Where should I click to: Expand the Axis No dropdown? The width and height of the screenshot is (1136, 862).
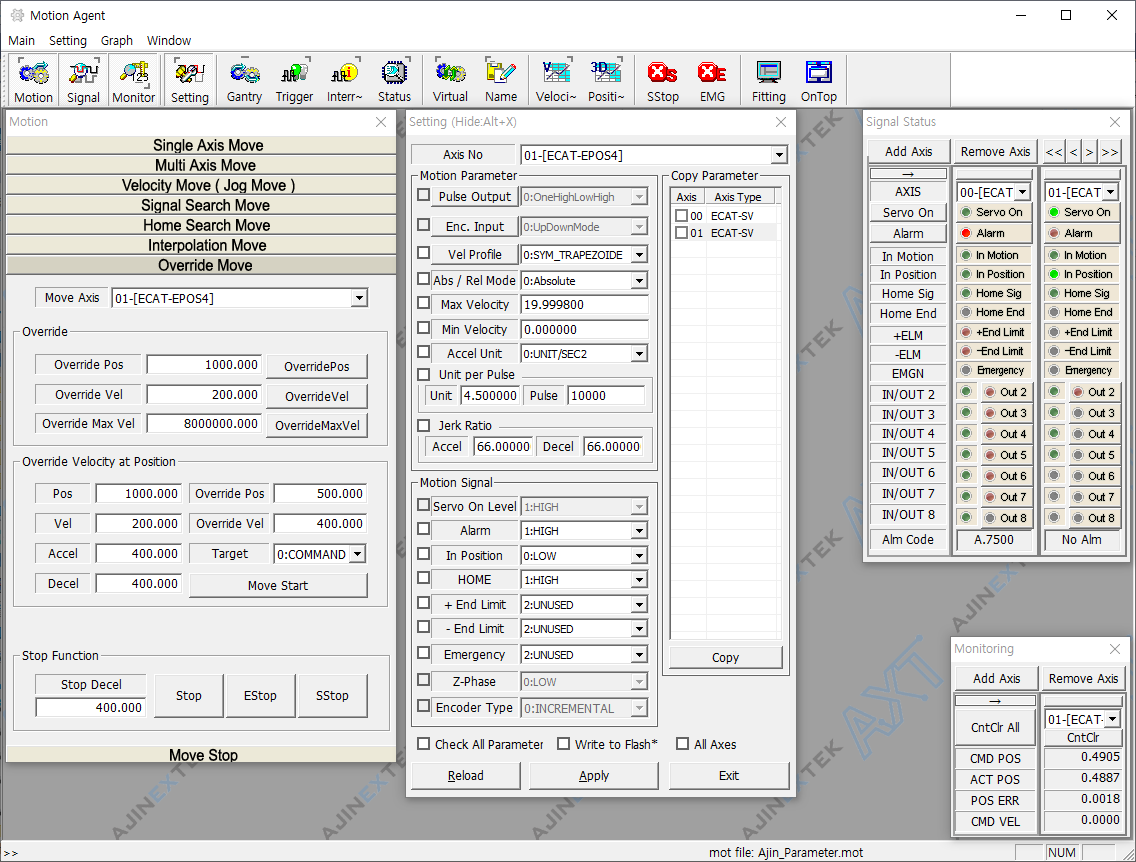pyautogui.click(x=779, y=155)
